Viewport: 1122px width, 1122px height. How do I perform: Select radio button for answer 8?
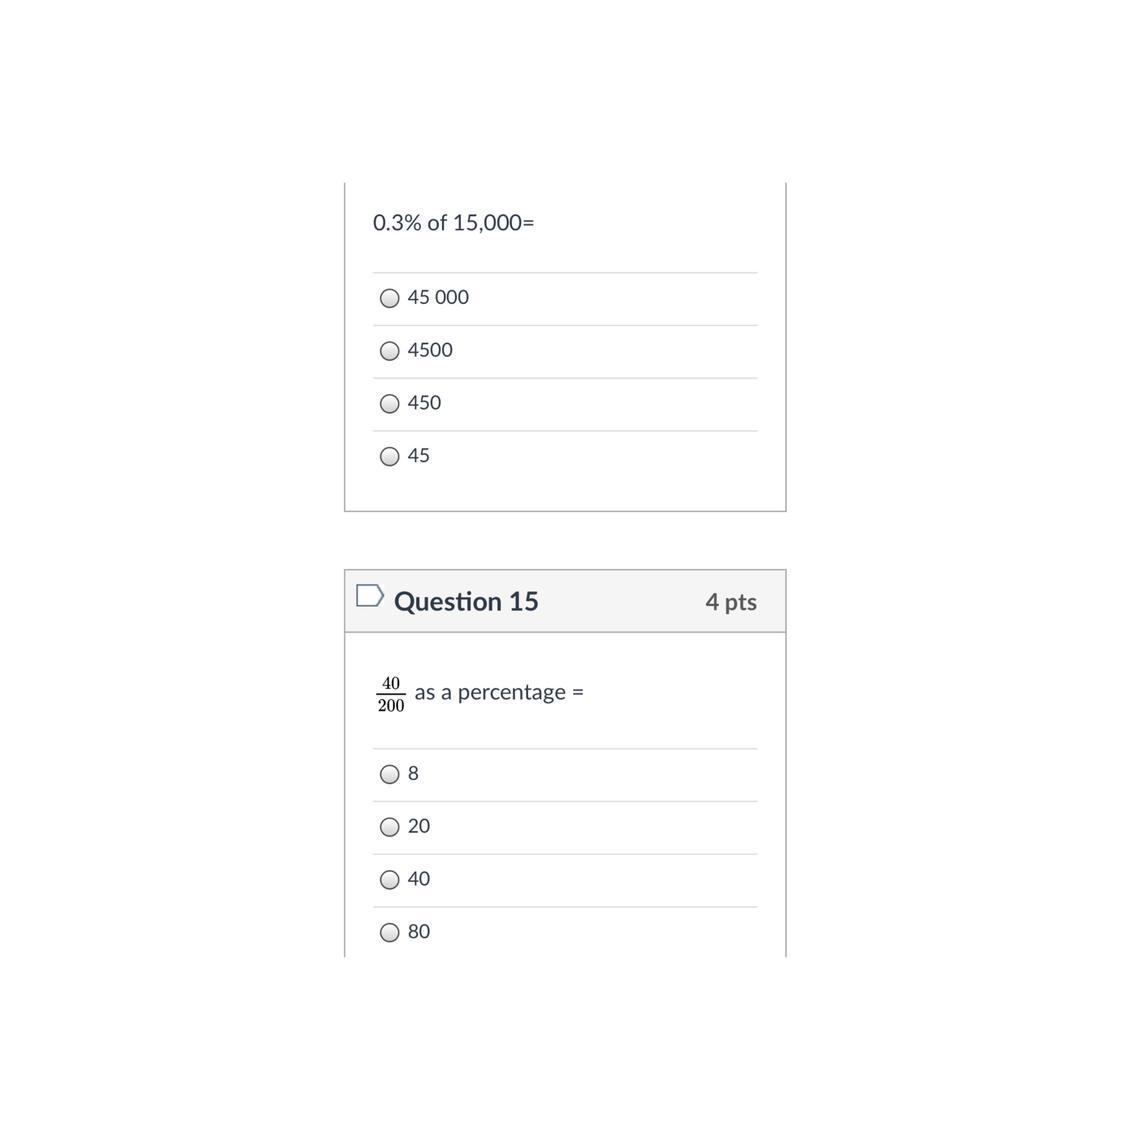coord(390,774)
